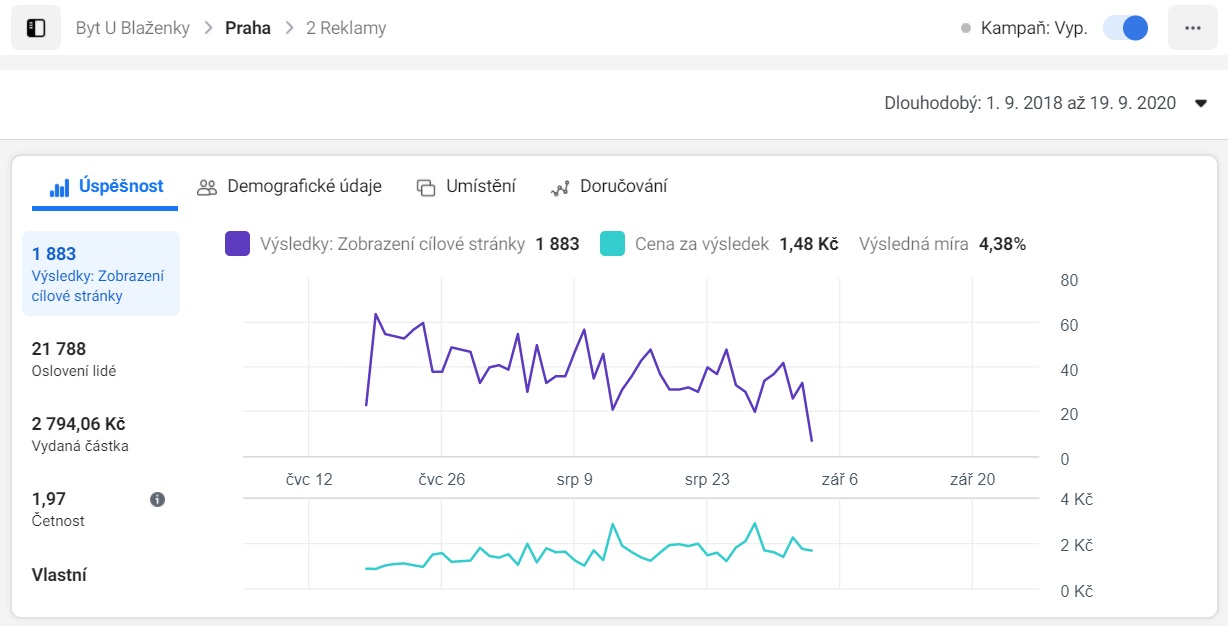The image size is (1228, 626).
Task: Switch to the Demografické údaje tab
Action: (x=303, y=186)
